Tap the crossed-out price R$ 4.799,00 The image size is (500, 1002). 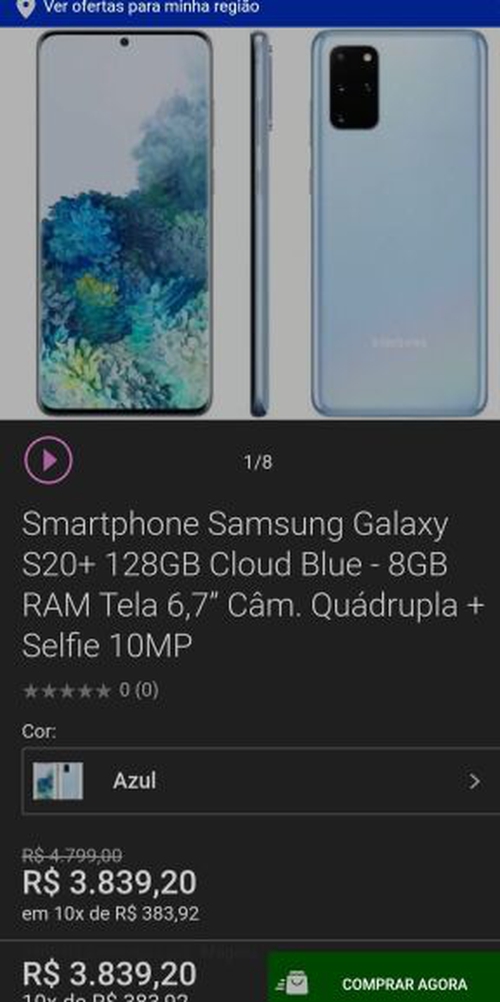[72, 855]
